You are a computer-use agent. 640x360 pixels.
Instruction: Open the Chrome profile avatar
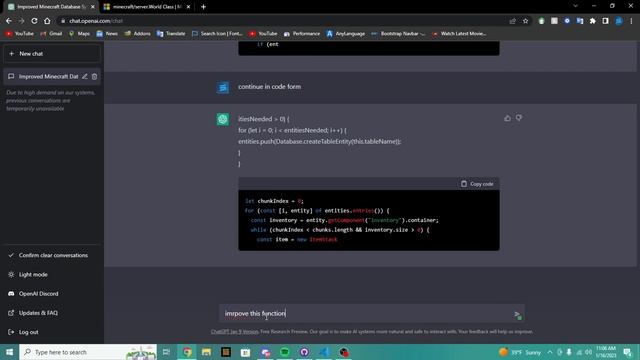619,21
